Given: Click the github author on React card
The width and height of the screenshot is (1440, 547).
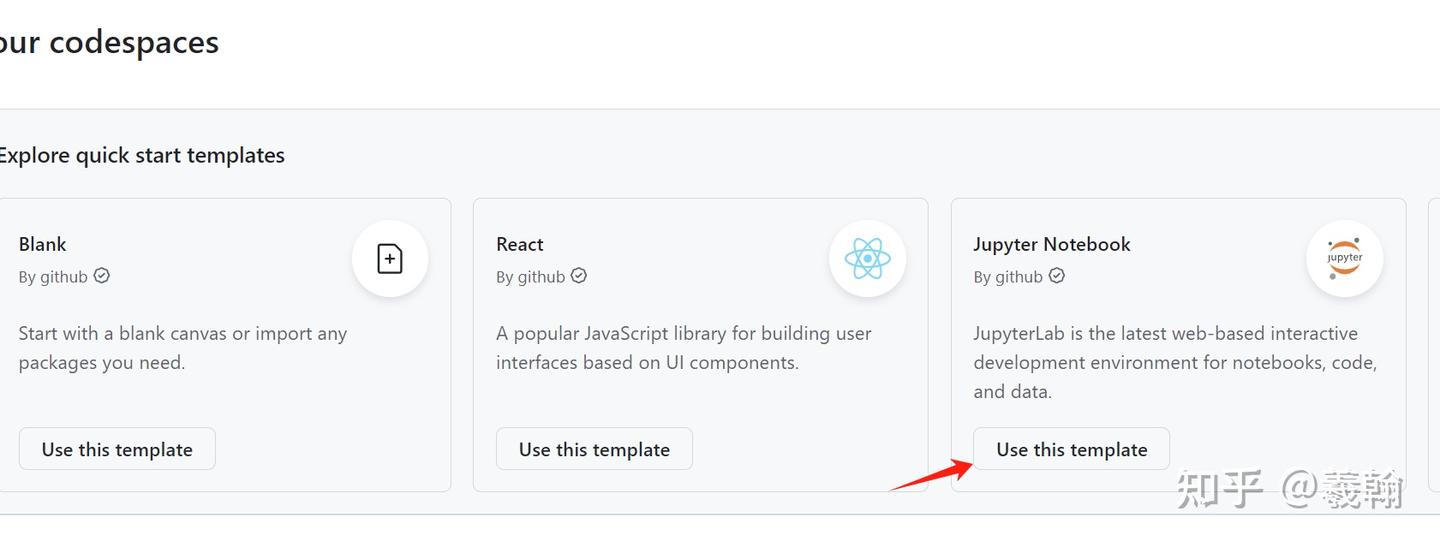Looking at the screenshot, I should click(541, 277).
